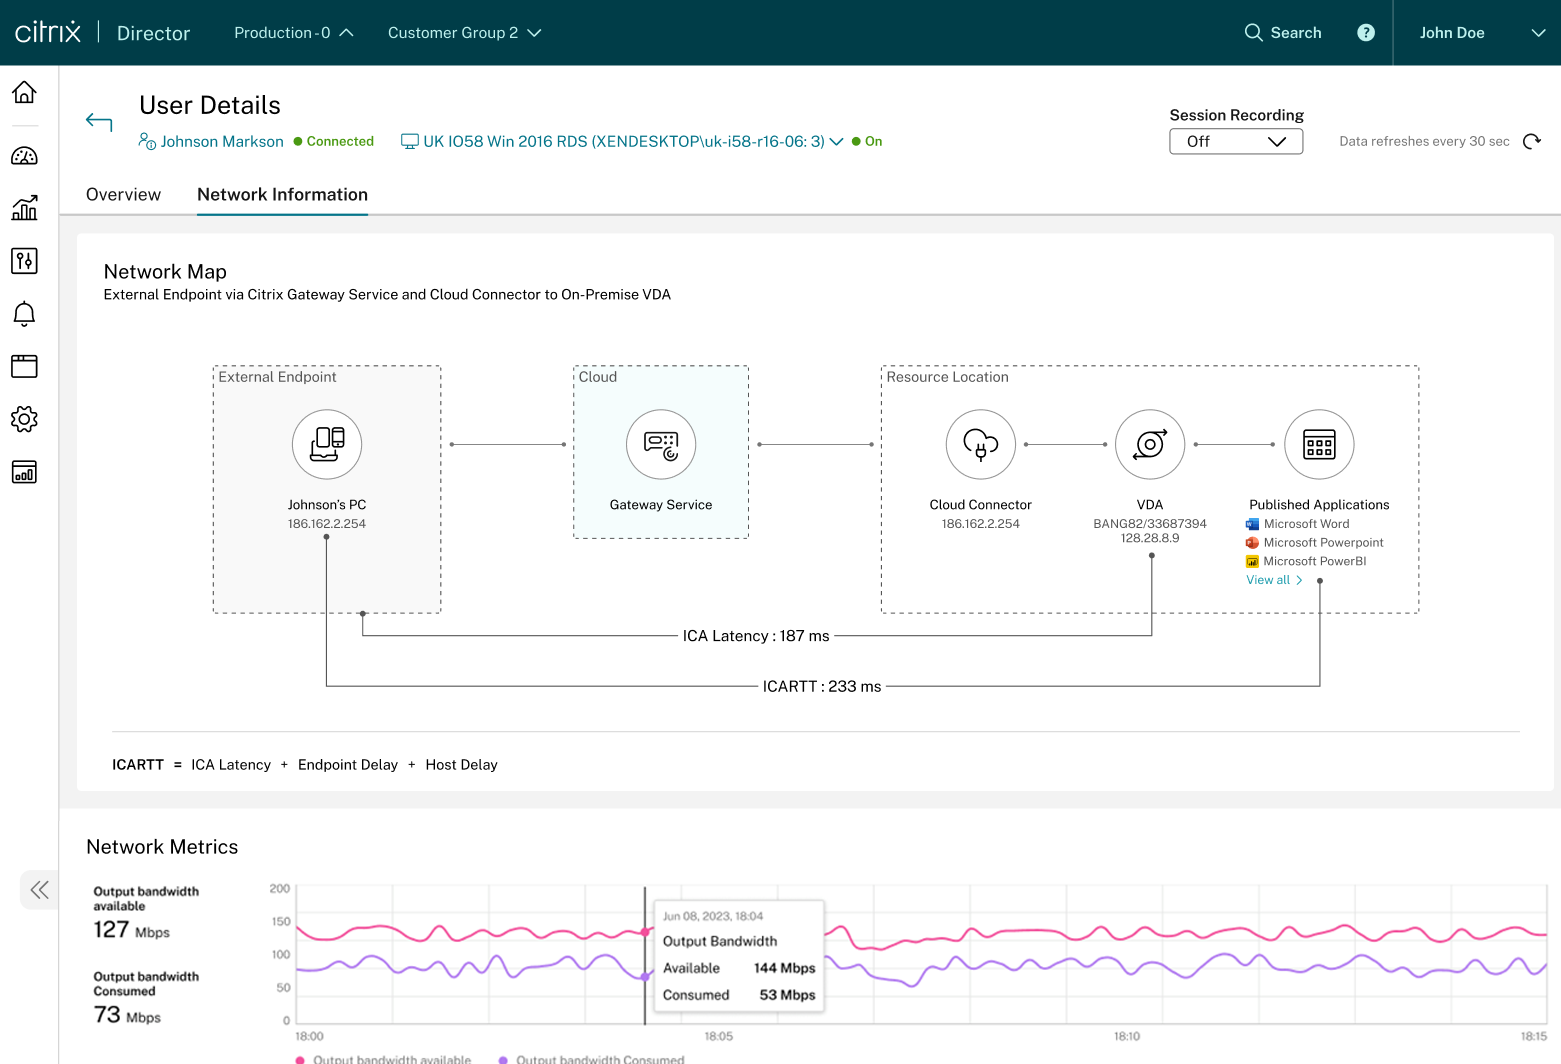Open the trends chart icon in sidebar
Screen dimensions: 1561x1064
[24, 208]
